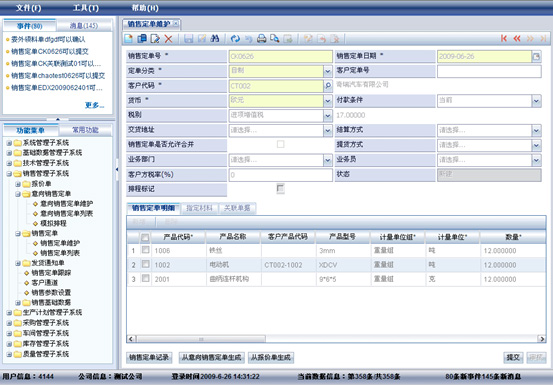Image resolution: width=553 pixels, height=385 pixels.
Task: Collapse the left sidebar with arrow handle
Action: click(x=117, y=170)
